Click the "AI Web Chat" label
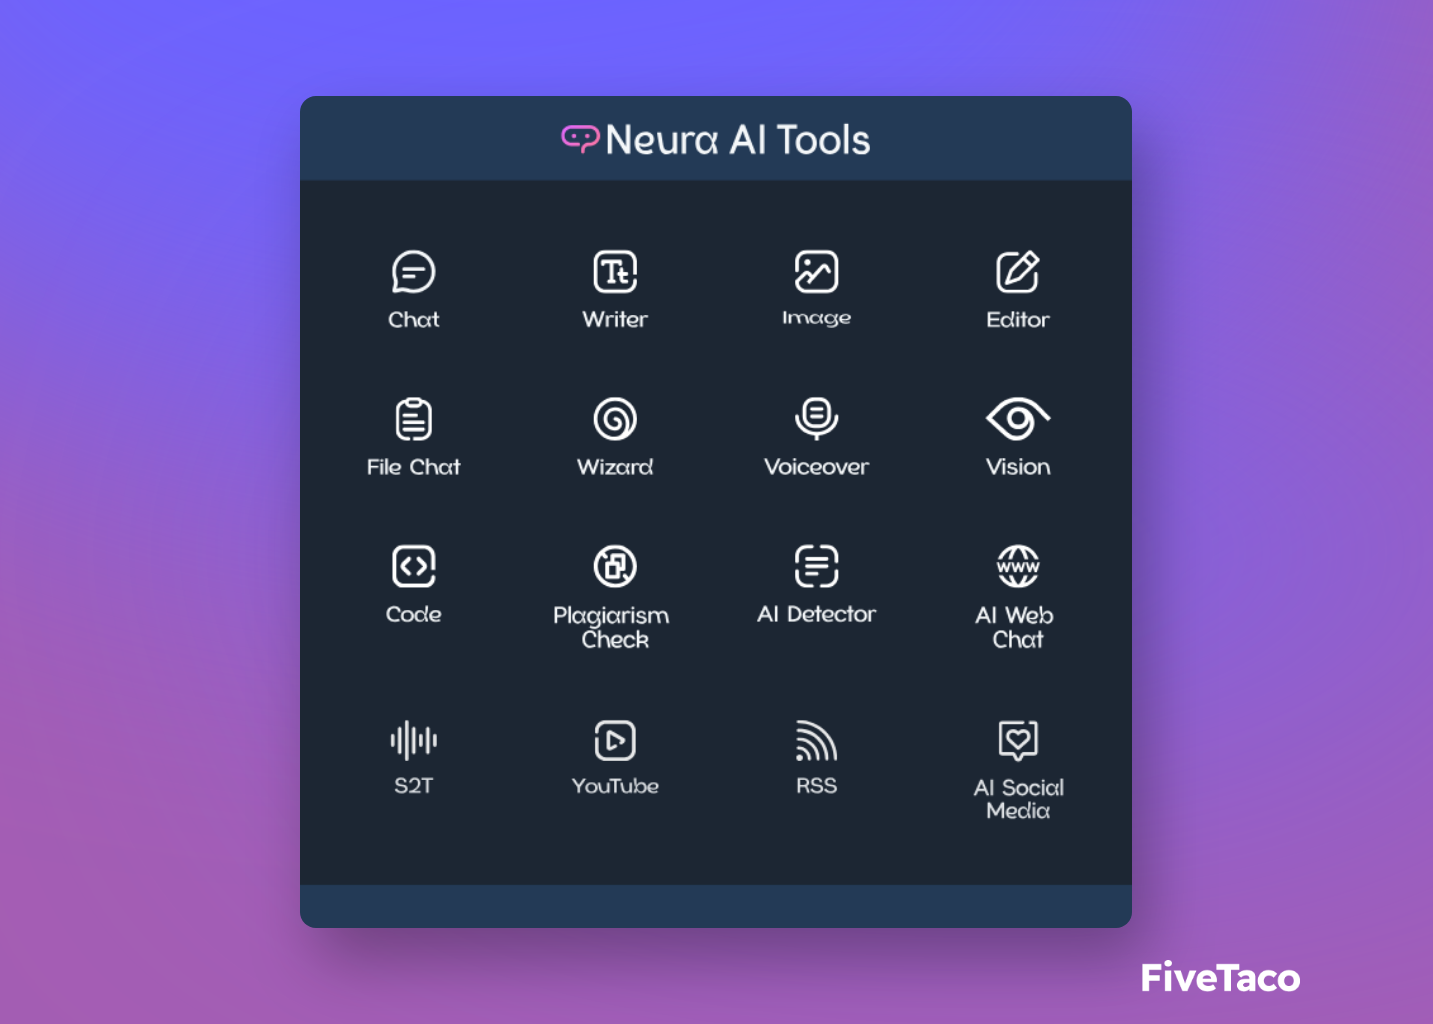The height and width of the screenshot is (1024, 1433). [x=1016, y=627]
